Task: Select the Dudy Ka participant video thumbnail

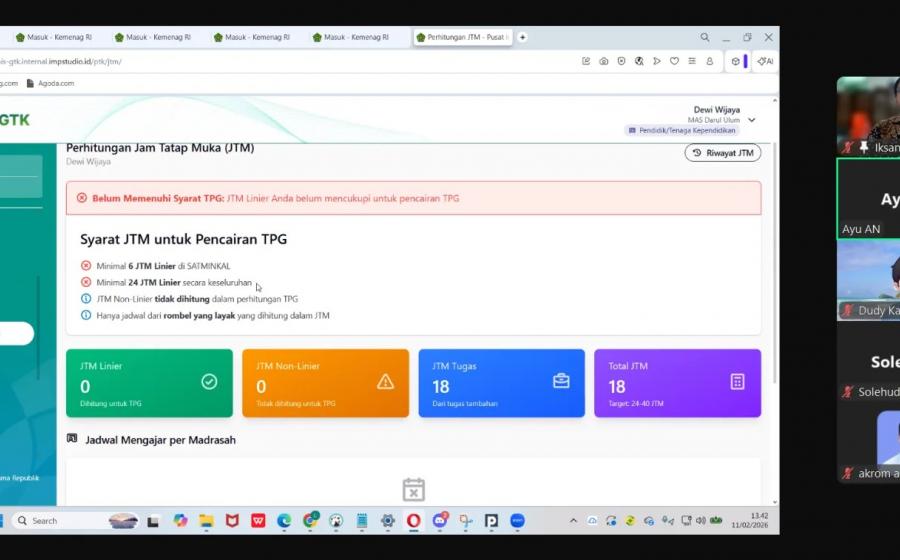Action: (x=868, y=281)
